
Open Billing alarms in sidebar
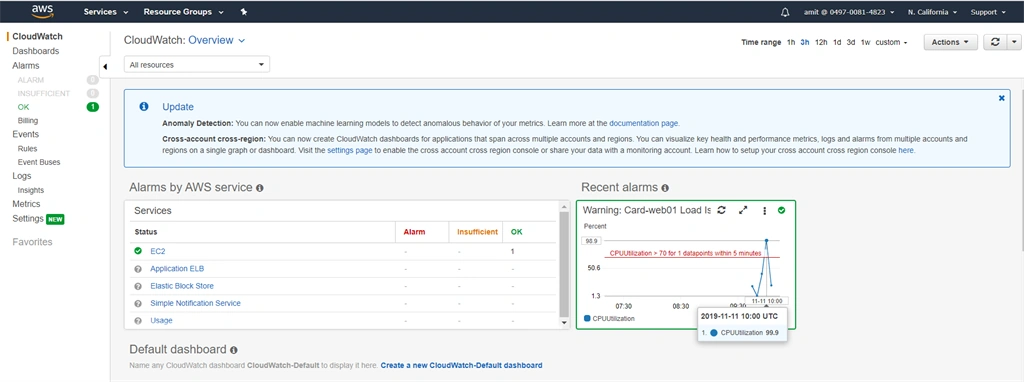coord(28,120)
